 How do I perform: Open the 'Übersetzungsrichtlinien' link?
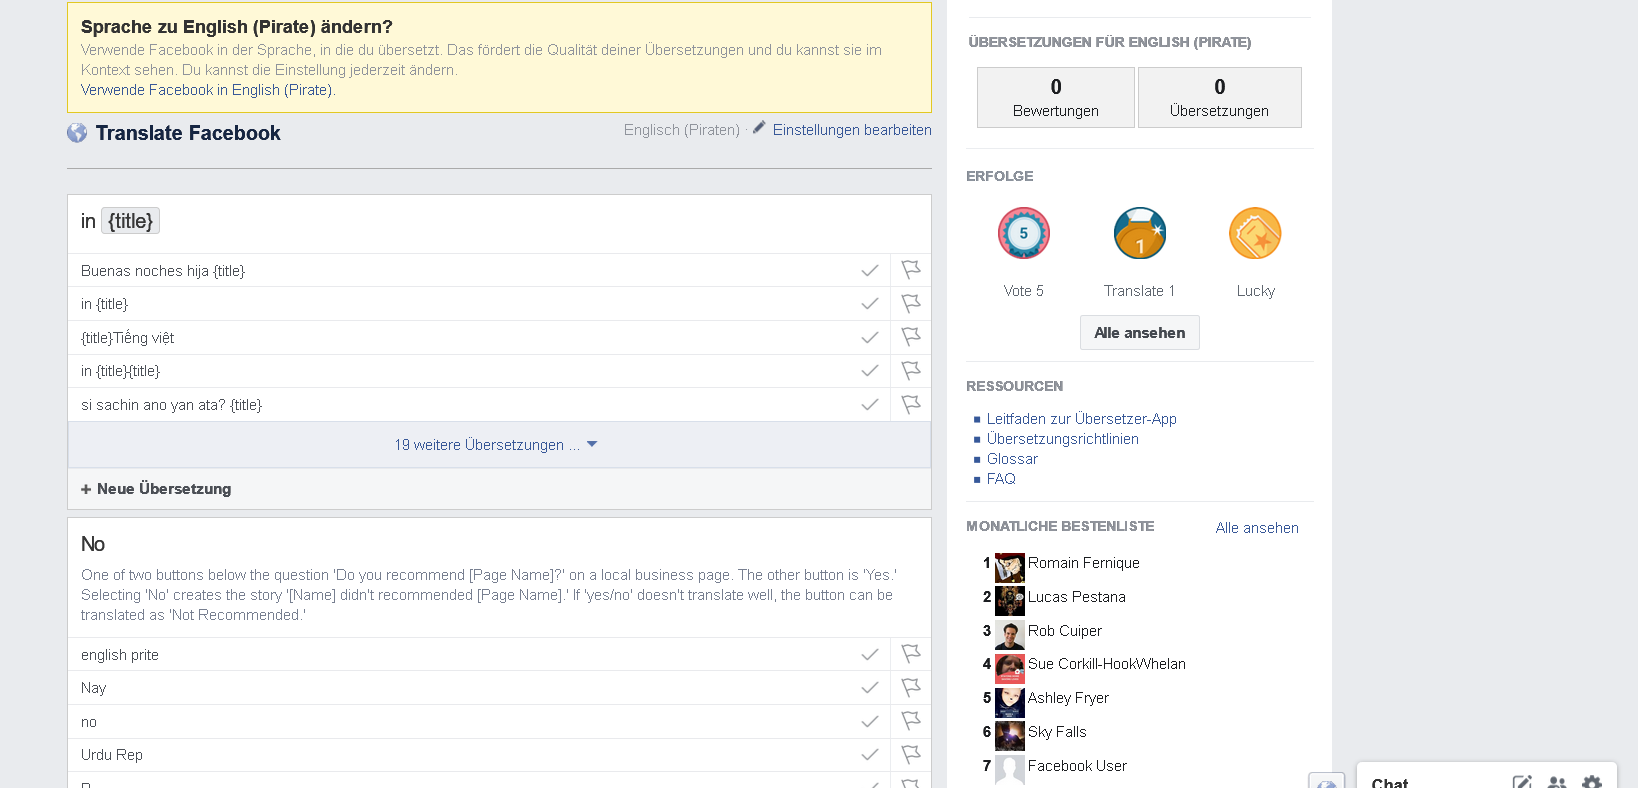click(x=1063, y=439)
